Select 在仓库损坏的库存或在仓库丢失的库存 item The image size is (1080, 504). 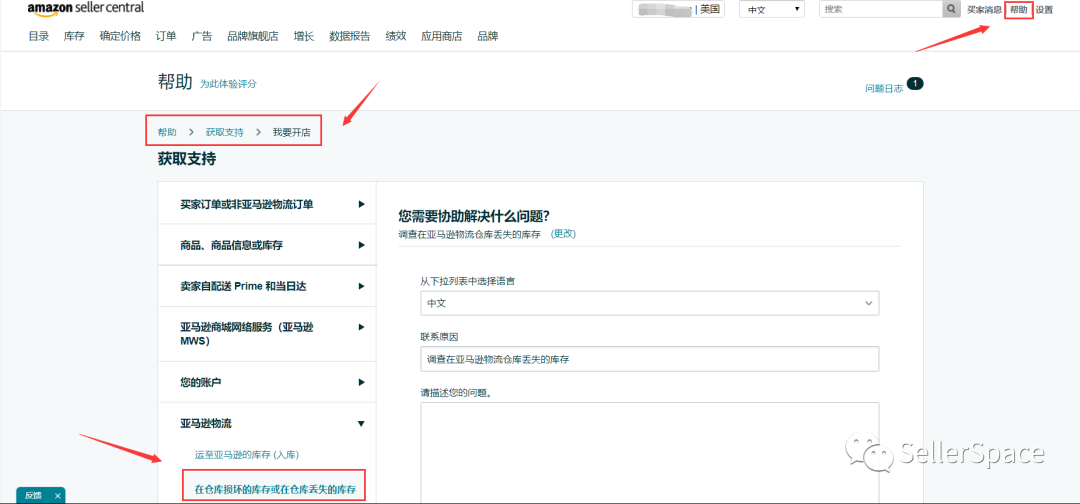(275, 490)
